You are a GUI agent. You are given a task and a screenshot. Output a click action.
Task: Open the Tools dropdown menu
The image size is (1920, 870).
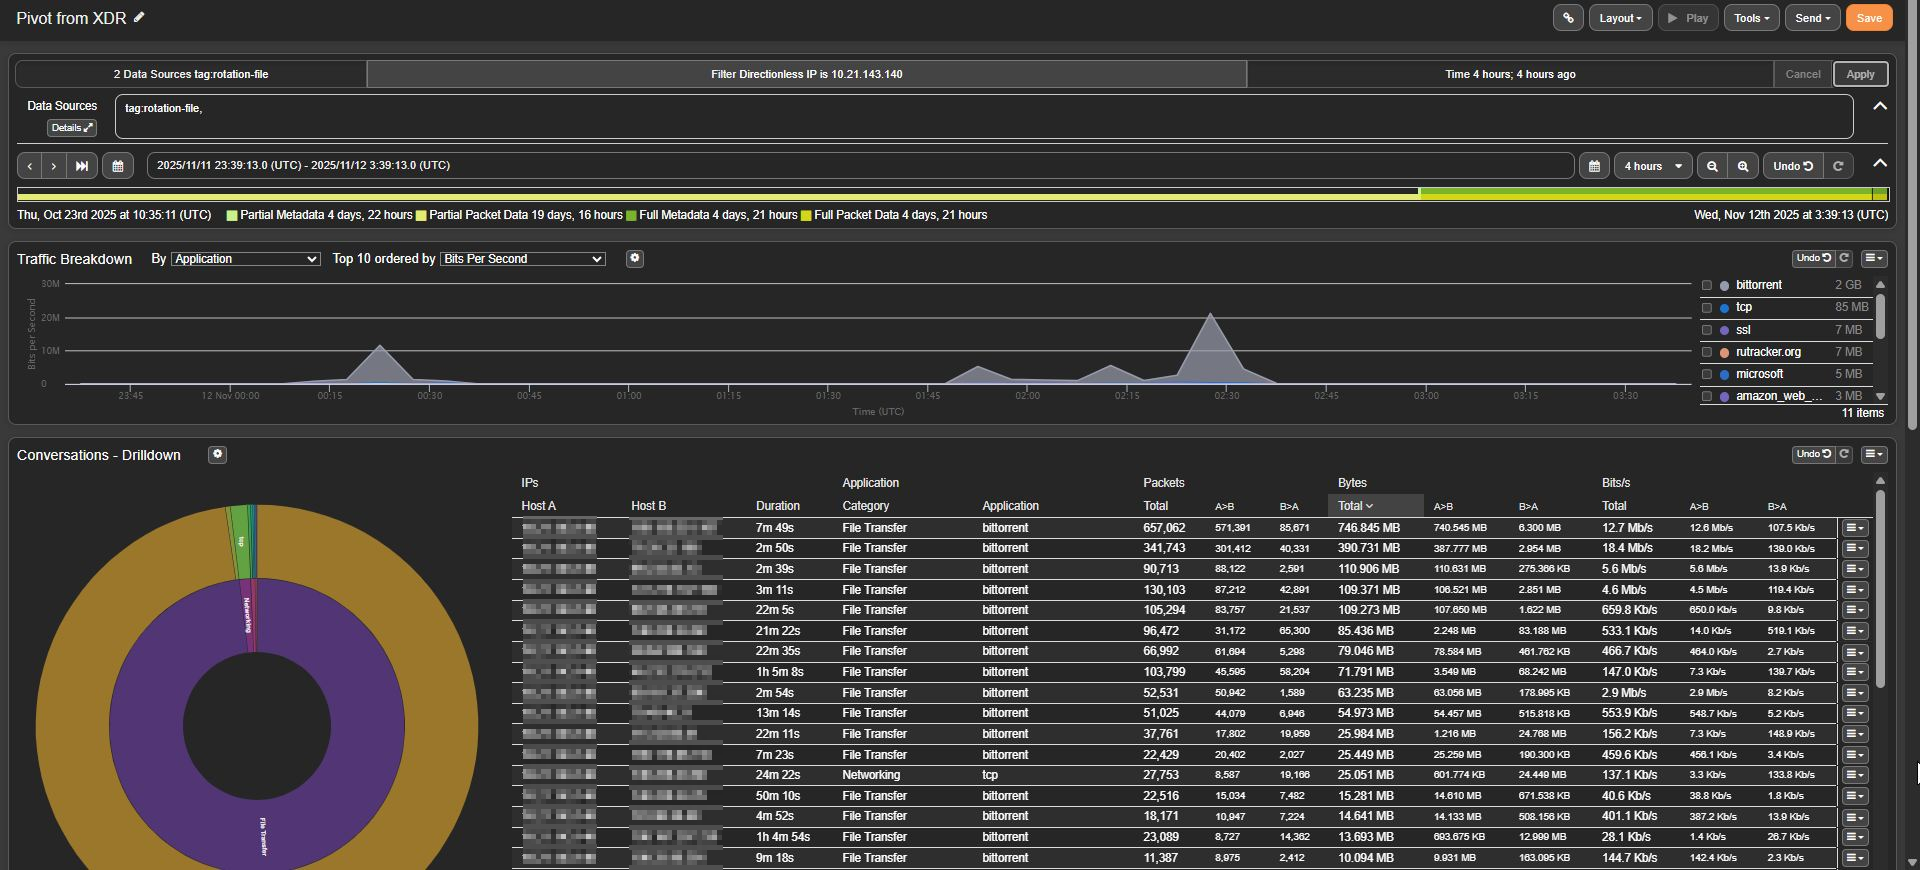tap(1751, 18)
